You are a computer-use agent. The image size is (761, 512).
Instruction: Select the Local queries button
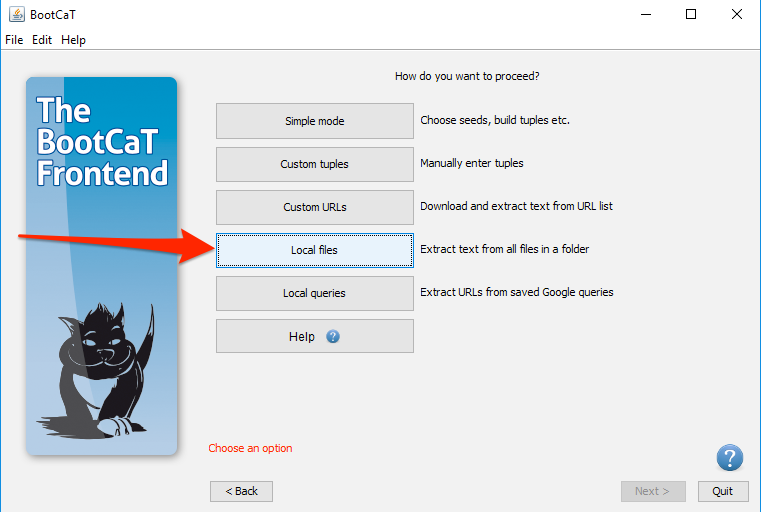[x=314, y=293]
